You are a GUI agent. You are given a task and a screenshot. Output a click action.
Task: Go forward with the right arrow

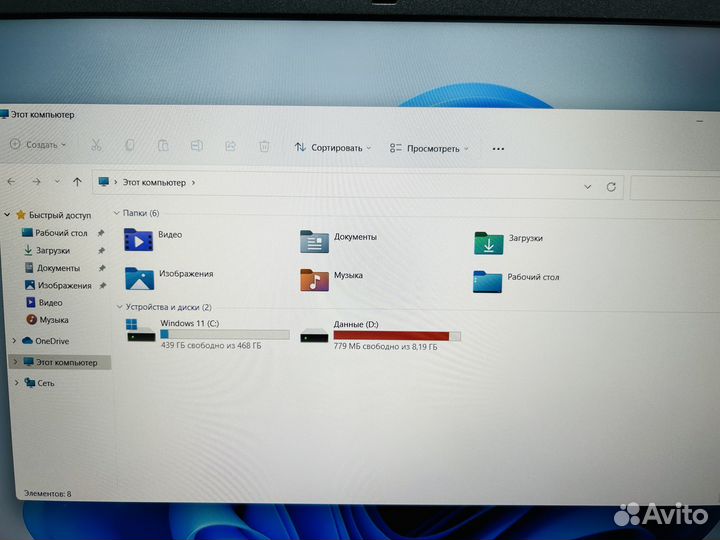click(x=36, y=182)
